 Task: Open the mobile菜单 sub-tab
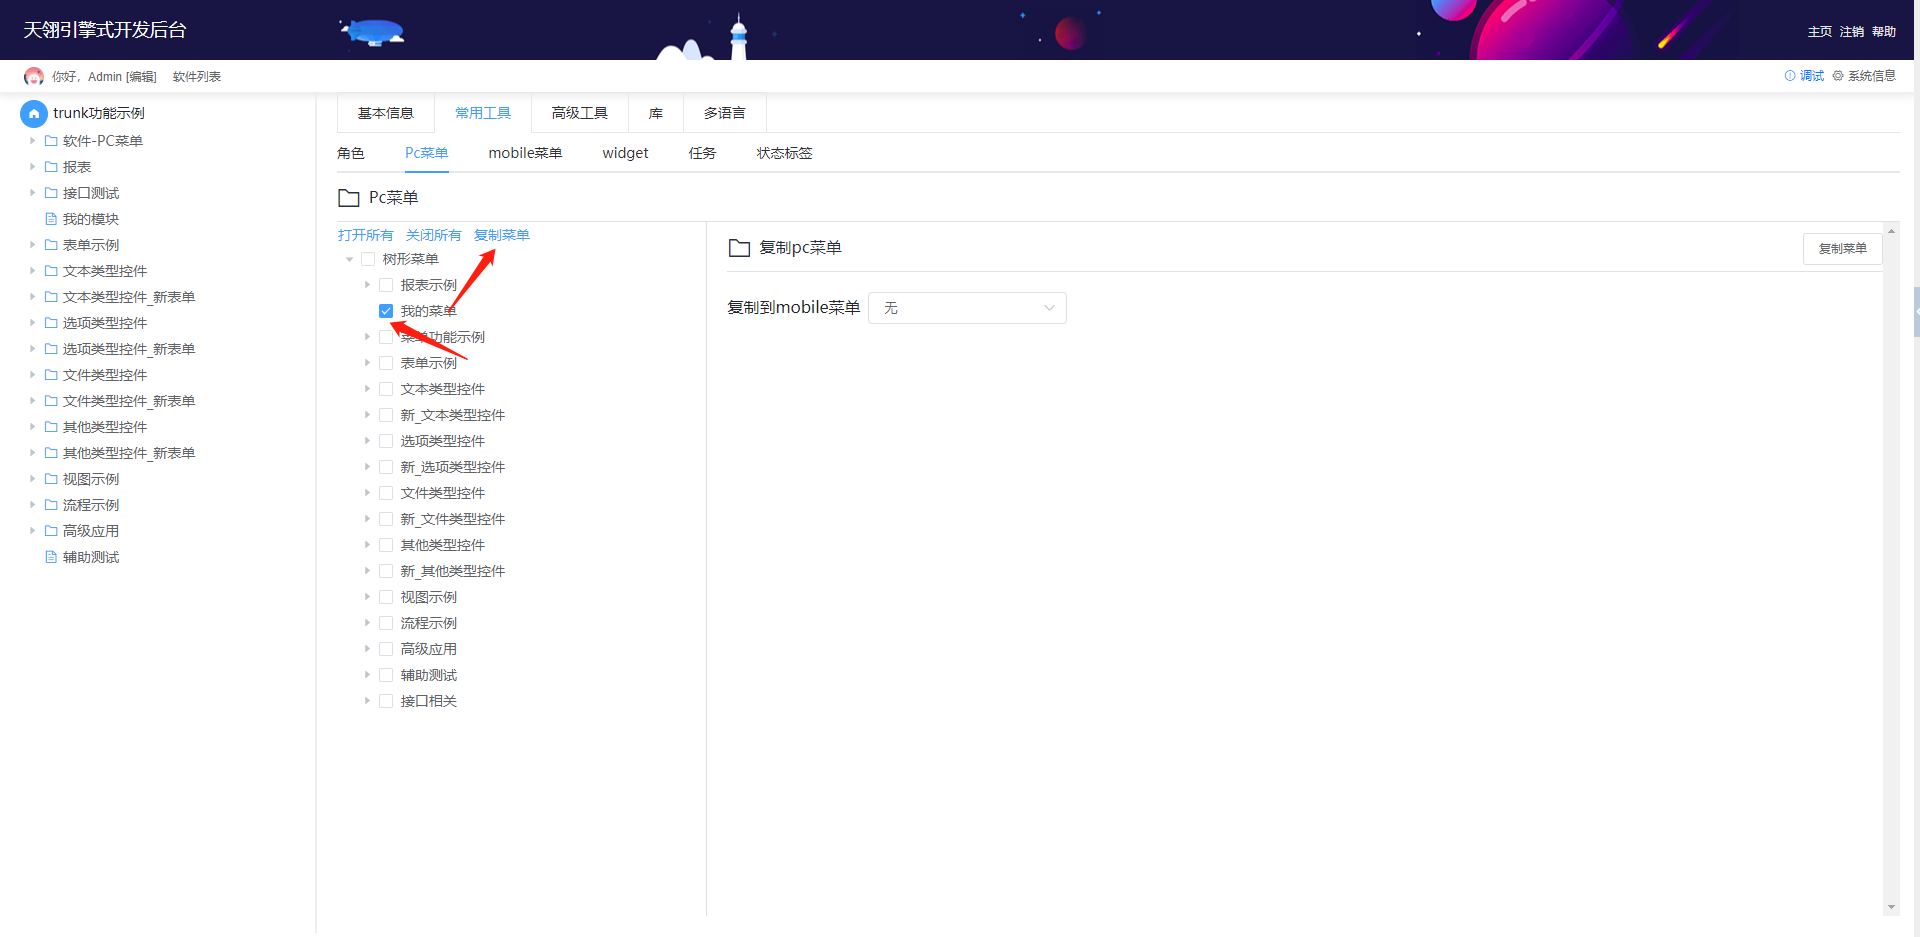(x=525, y=153)
